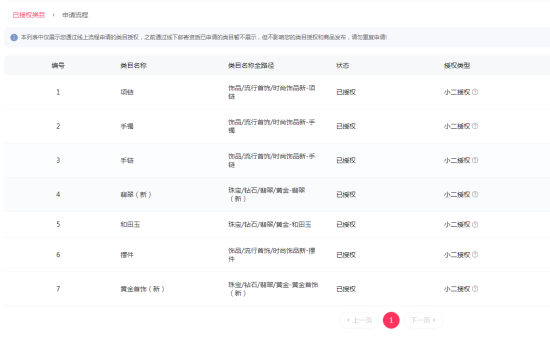
Task: Open the help icon in the 摆件 row
Action: [475, 255]
